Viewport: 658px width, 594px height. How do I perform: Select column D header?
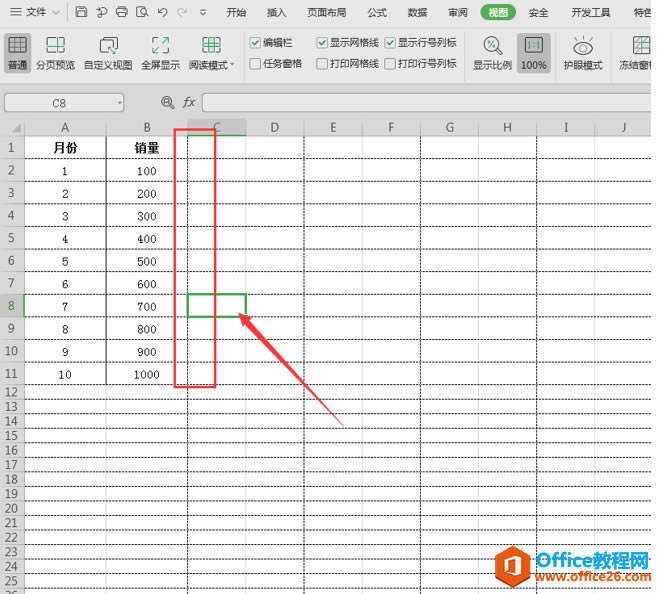[275, 127]
